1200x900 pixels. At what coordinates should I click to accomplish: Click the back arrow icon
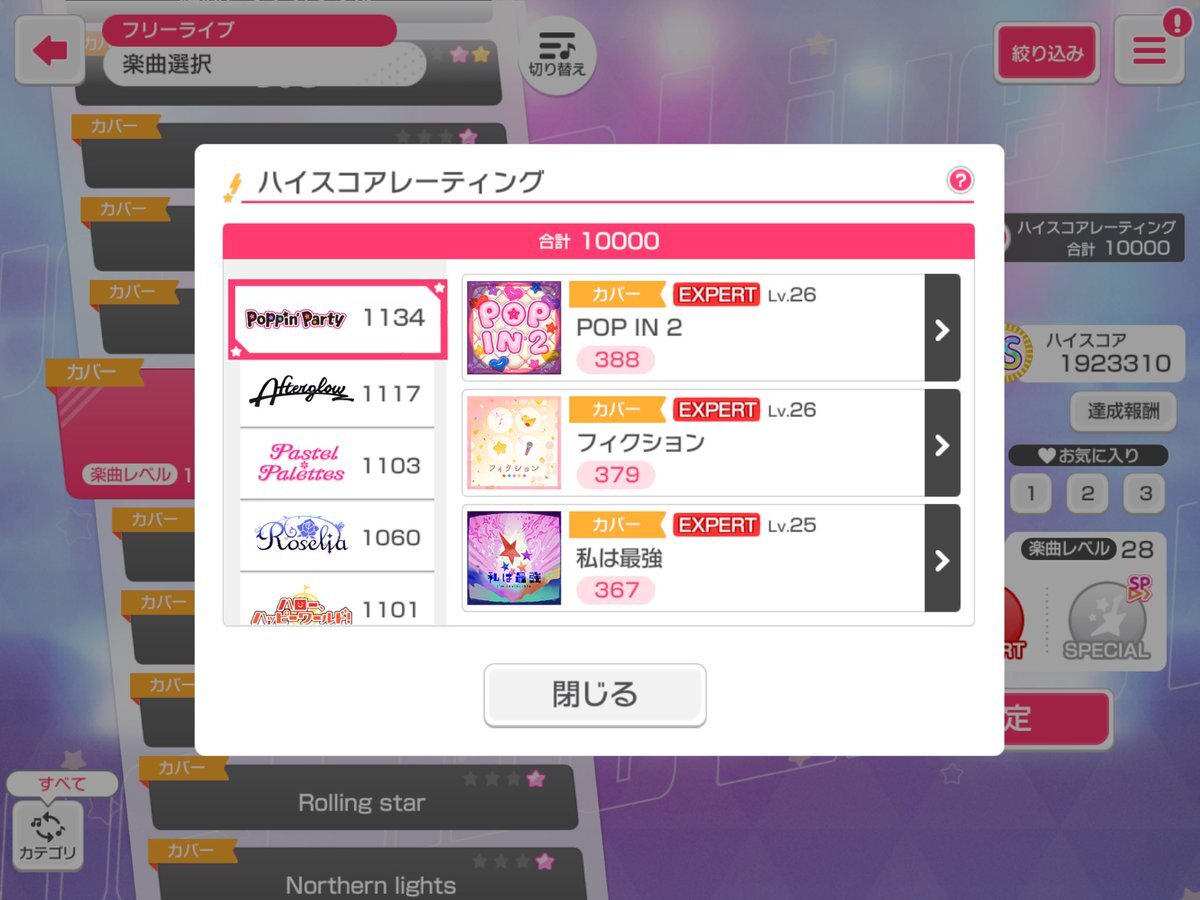[49, 51]
